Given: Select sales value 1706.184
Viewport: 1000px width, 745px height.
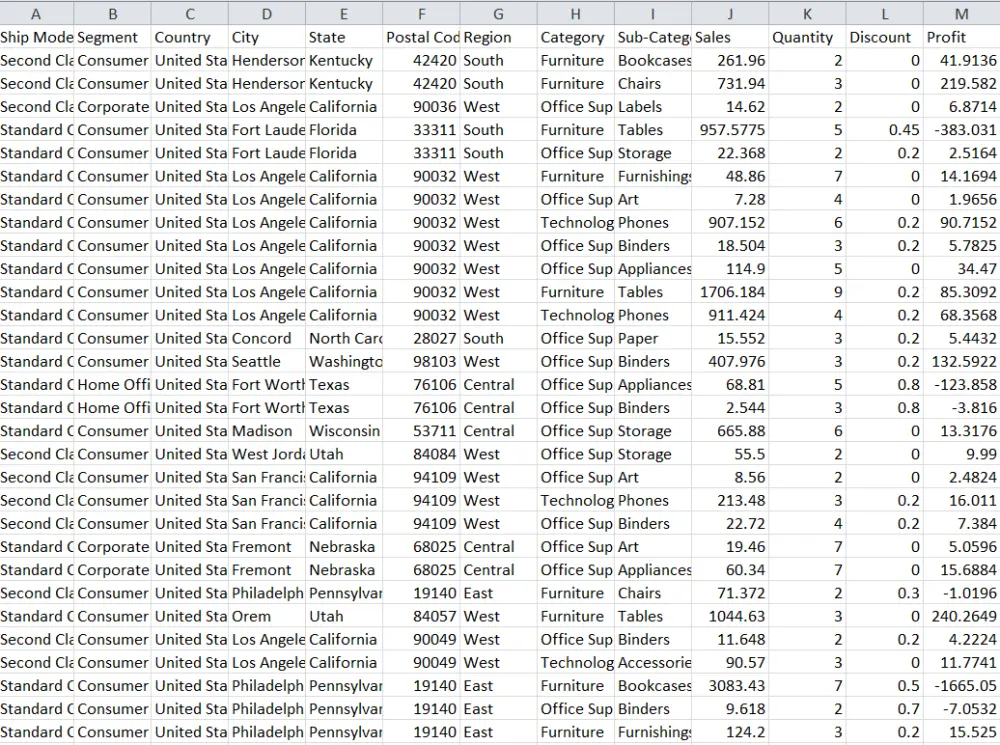Looking at the screenshot, I should (x=730, y=292).
